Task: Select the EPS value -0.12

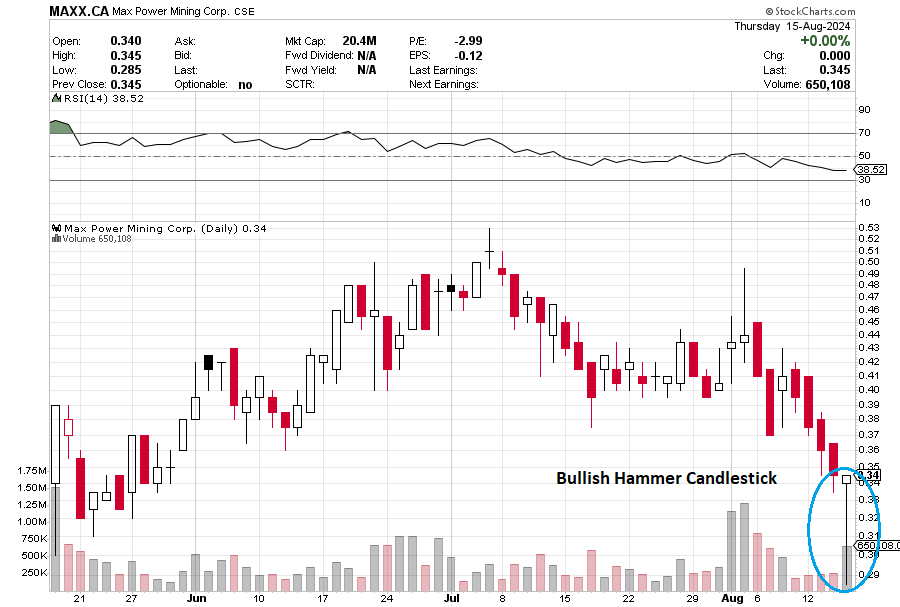Action: [468, 56]
